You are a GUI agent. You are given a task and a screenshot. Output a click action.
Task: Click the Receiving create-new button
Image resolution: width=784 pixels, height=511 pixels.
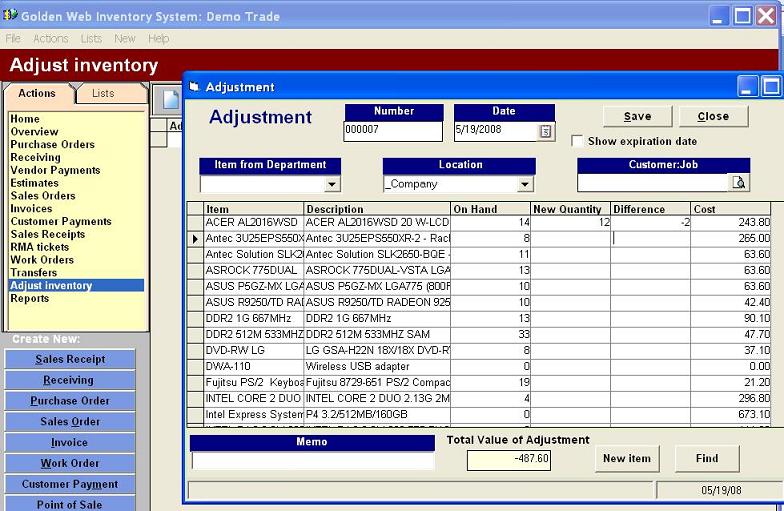click(70, 380)
